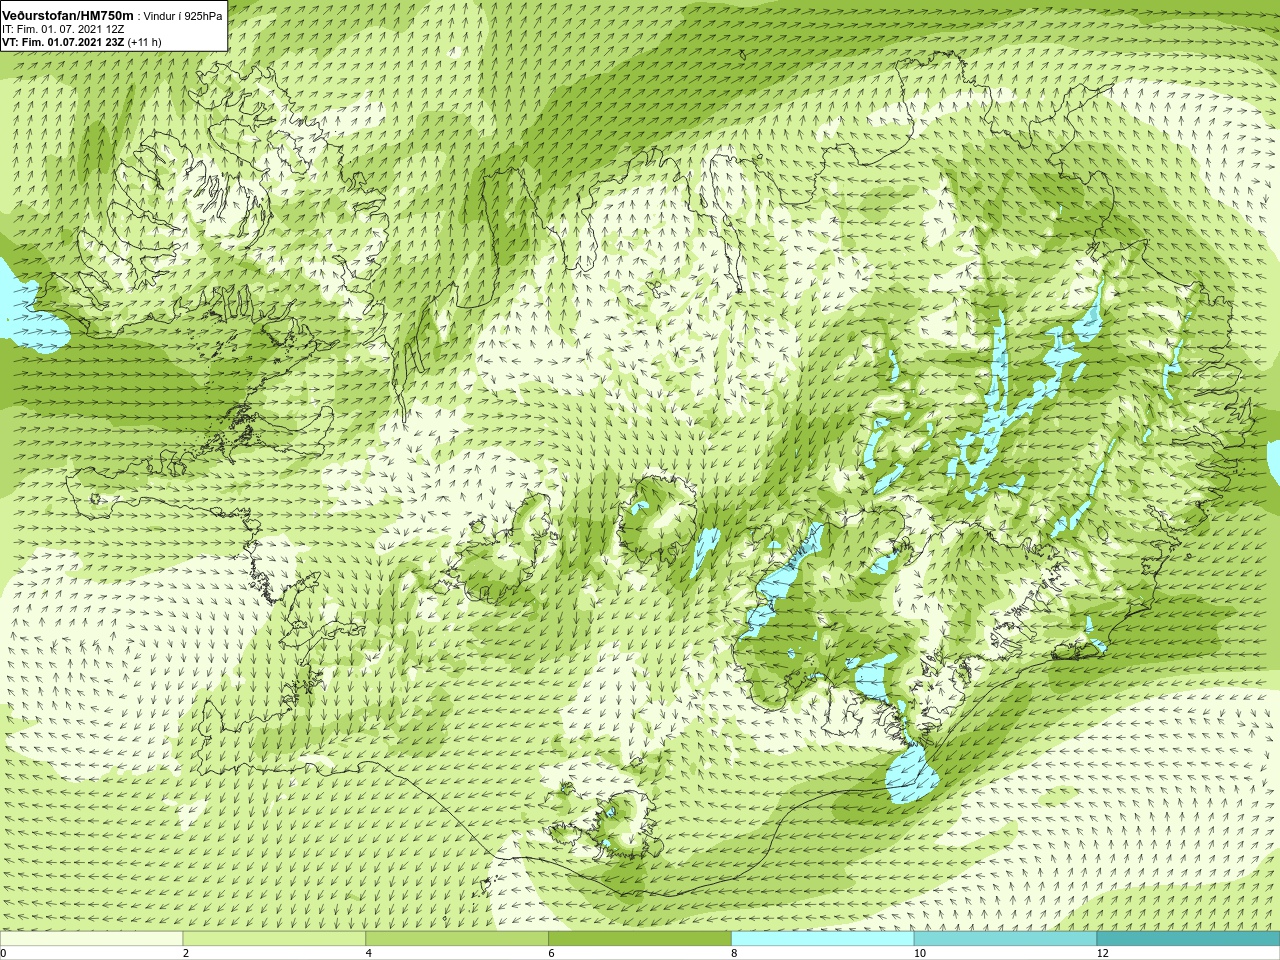1280x960 pixels.
Task: Click the 'IT: Fim. 01. 07. 2021 12Z' line
Action: click(x=62, y=29)
